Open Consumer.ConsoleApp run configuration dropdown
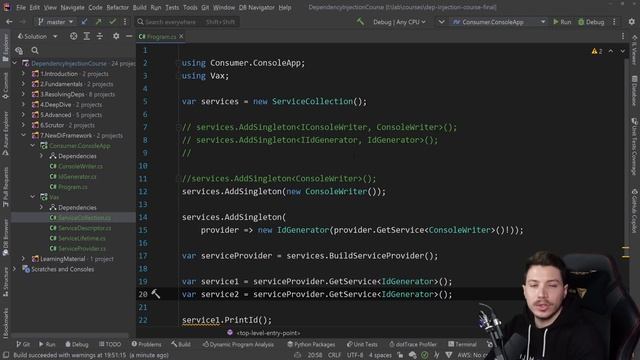This screenshot has height=360, width=640. tap(498, 22)
